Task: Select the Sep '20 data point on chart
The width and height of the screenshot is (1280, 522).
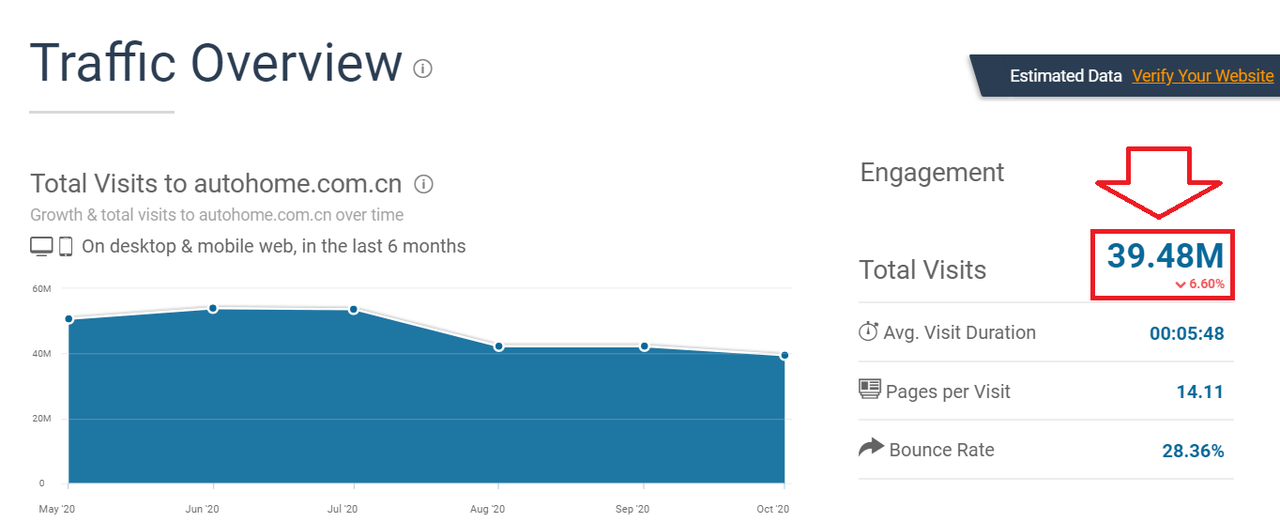Action: coord(644,346)
